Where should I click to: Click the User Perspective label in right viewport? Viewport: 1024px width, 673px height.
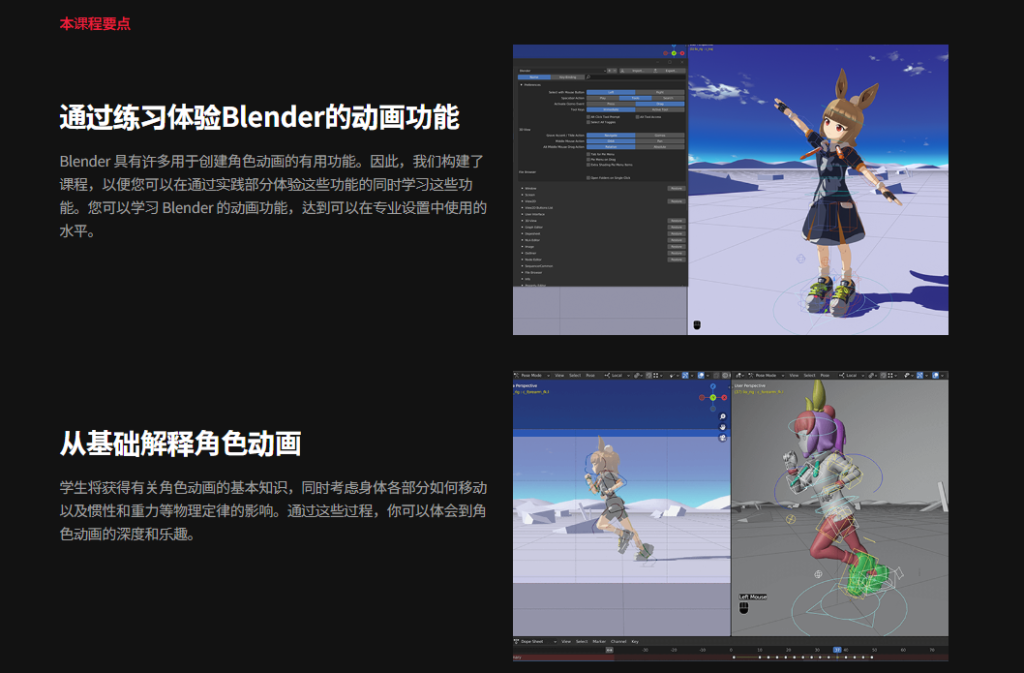tap(750, 386)
